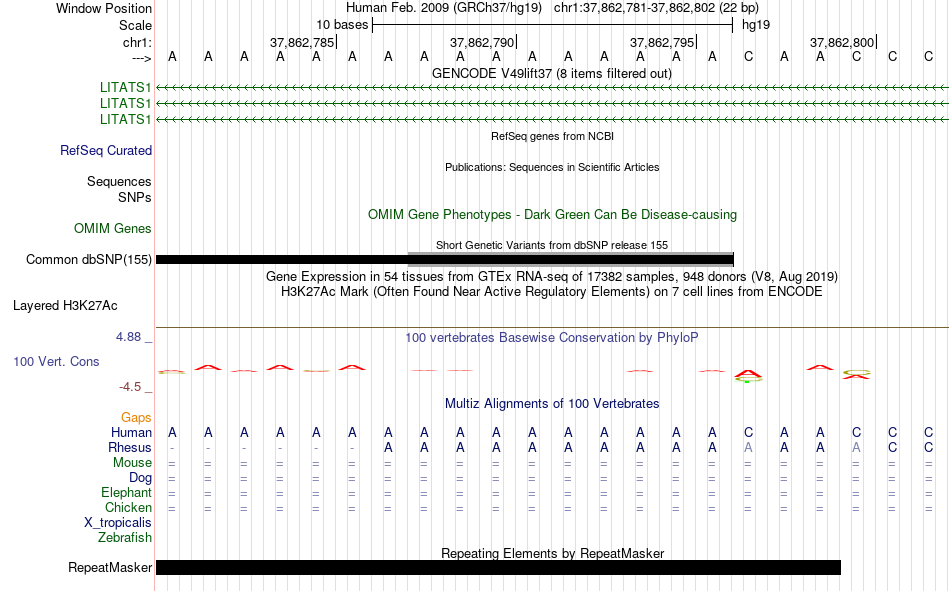Click the Dog species label
The width and height of the screenshot is (950, 591).
click(140, 478)
